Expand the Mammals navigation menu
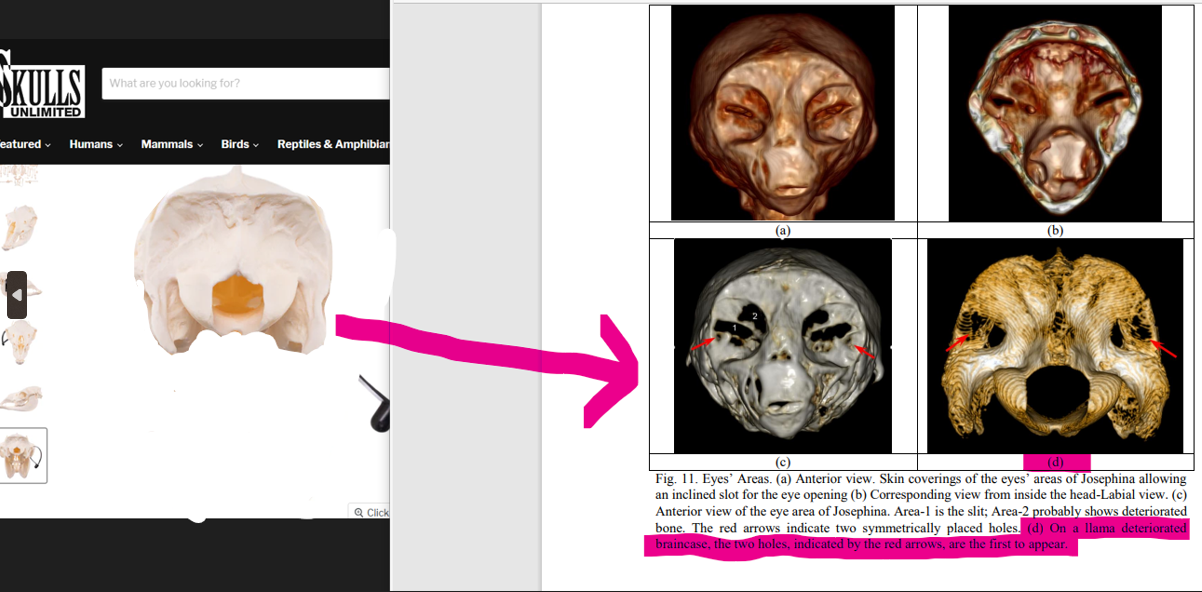The height and width of the screenshot is (592, 1202). coord(171,144)
